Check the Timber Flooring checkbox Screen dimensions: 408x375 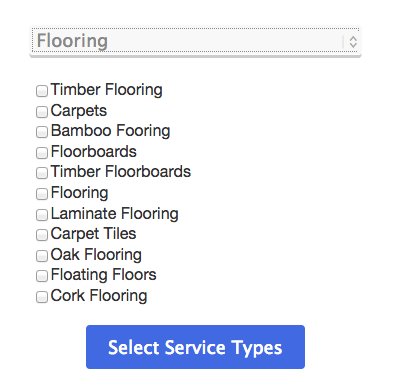pyautogui.click(x=42, y=91)
